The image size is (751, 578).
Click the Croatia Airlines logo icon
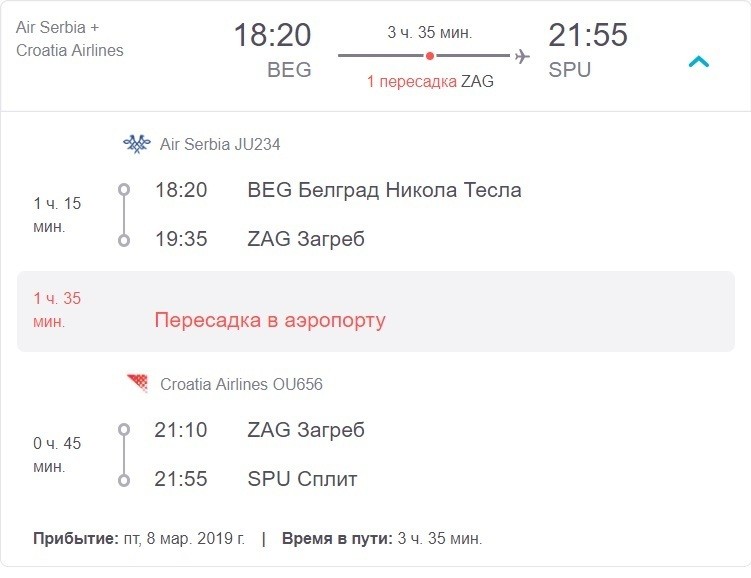(137, 384)
